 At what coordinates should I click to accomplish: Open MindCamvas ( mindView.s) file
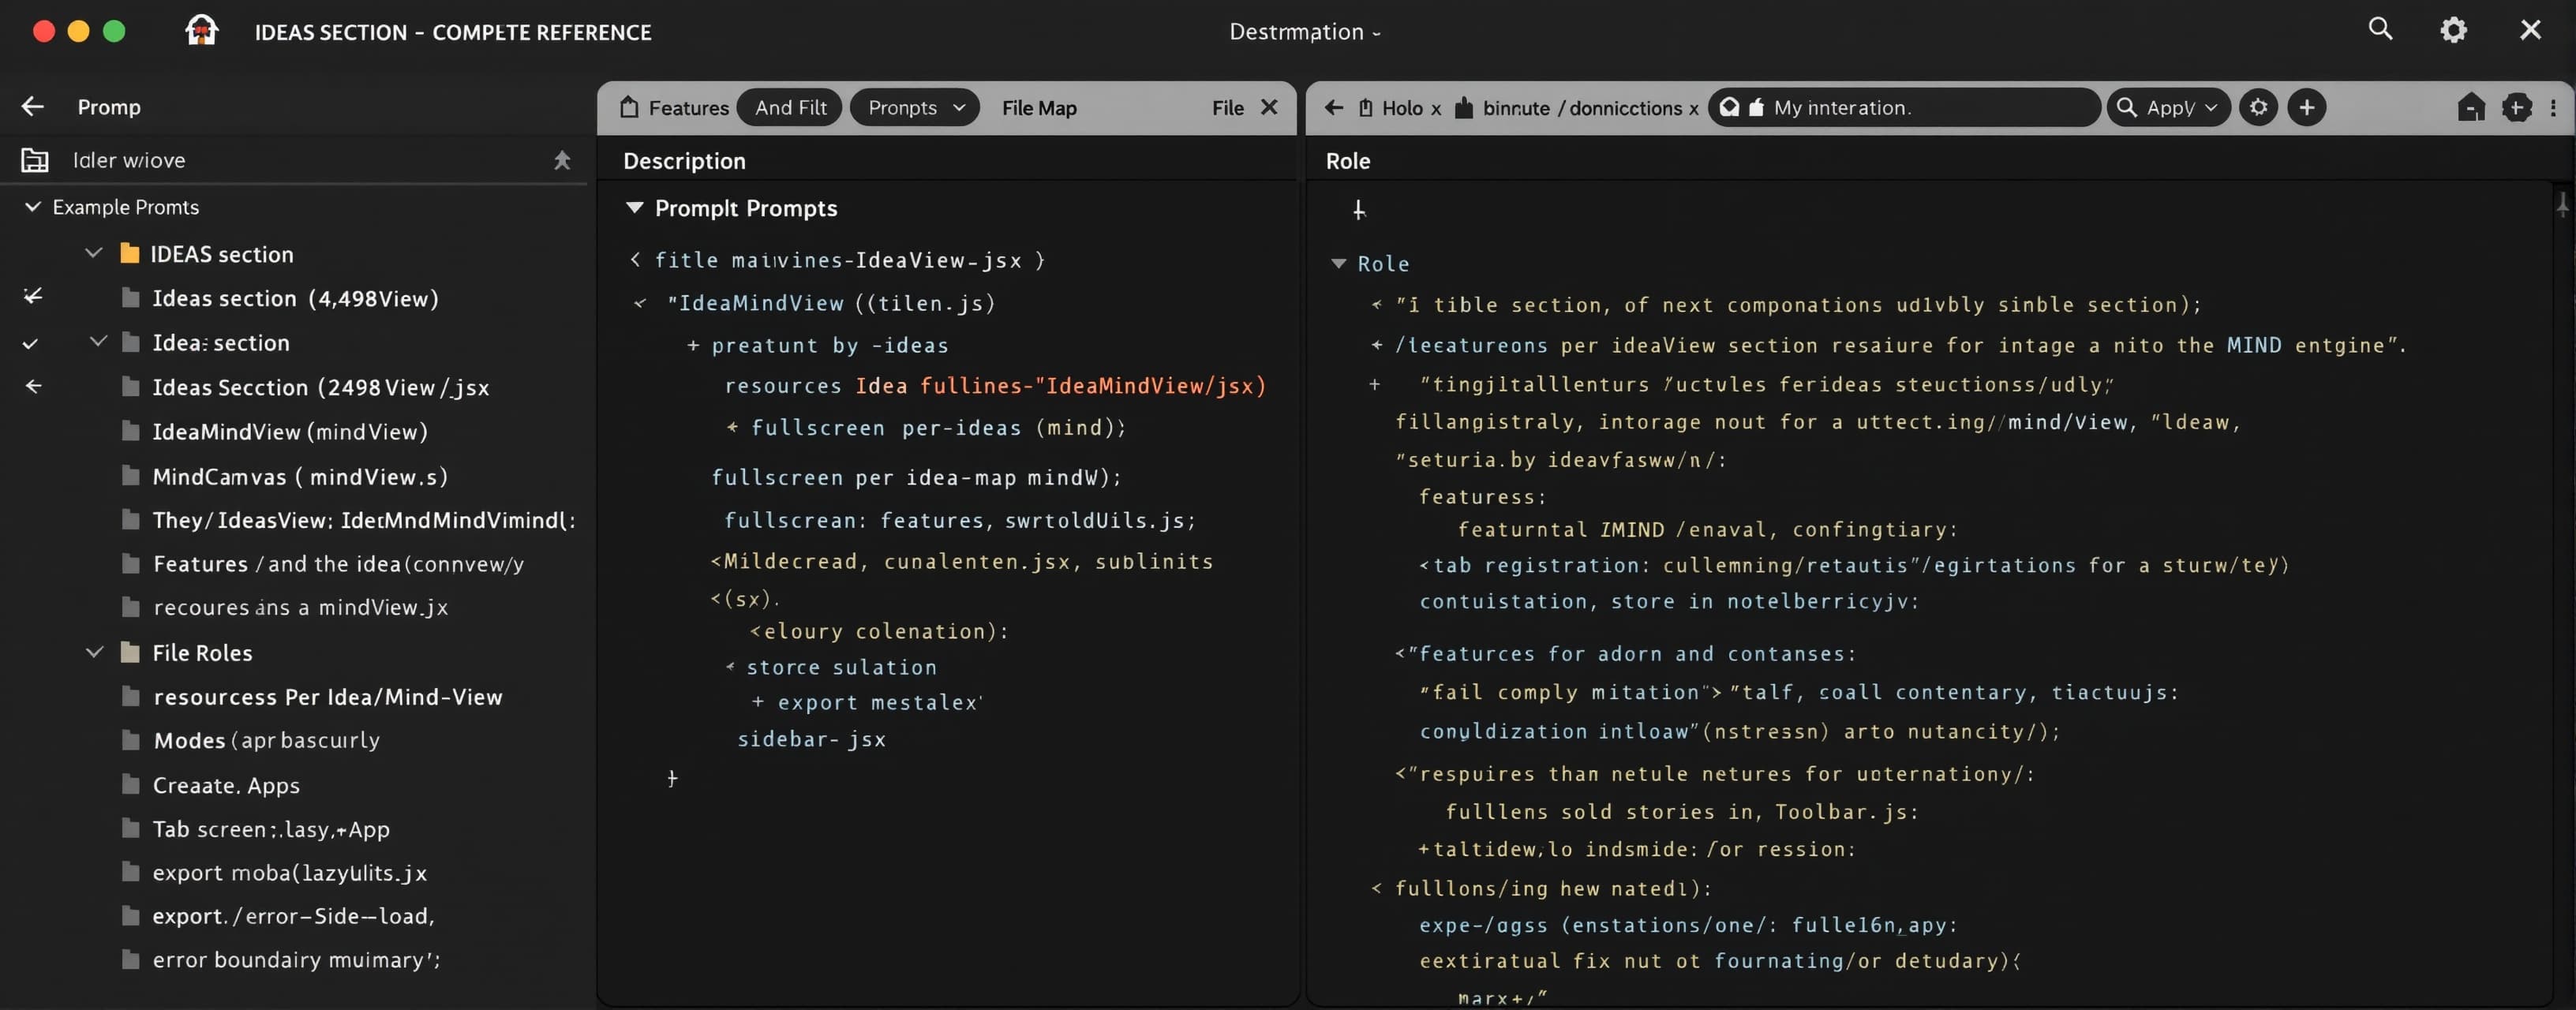[x=299, y=476]
